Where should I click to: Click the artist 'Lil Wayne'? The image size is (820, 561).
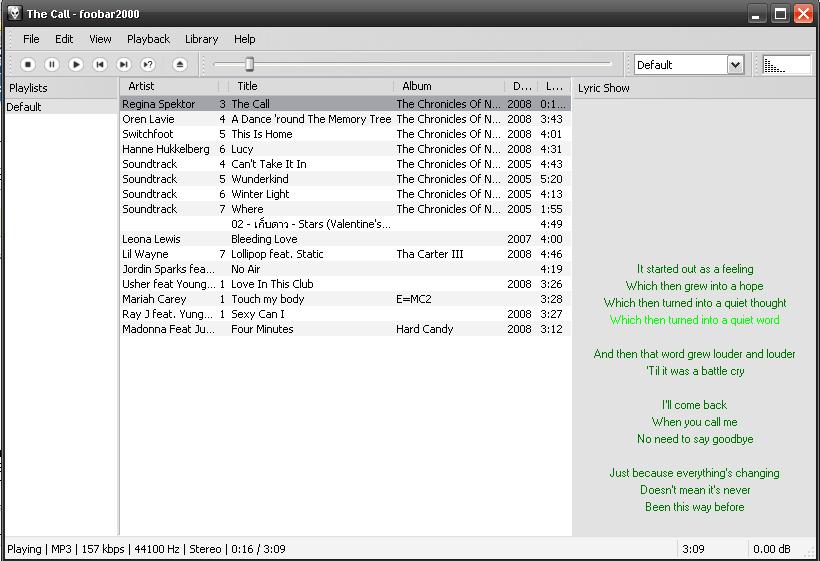145,254
